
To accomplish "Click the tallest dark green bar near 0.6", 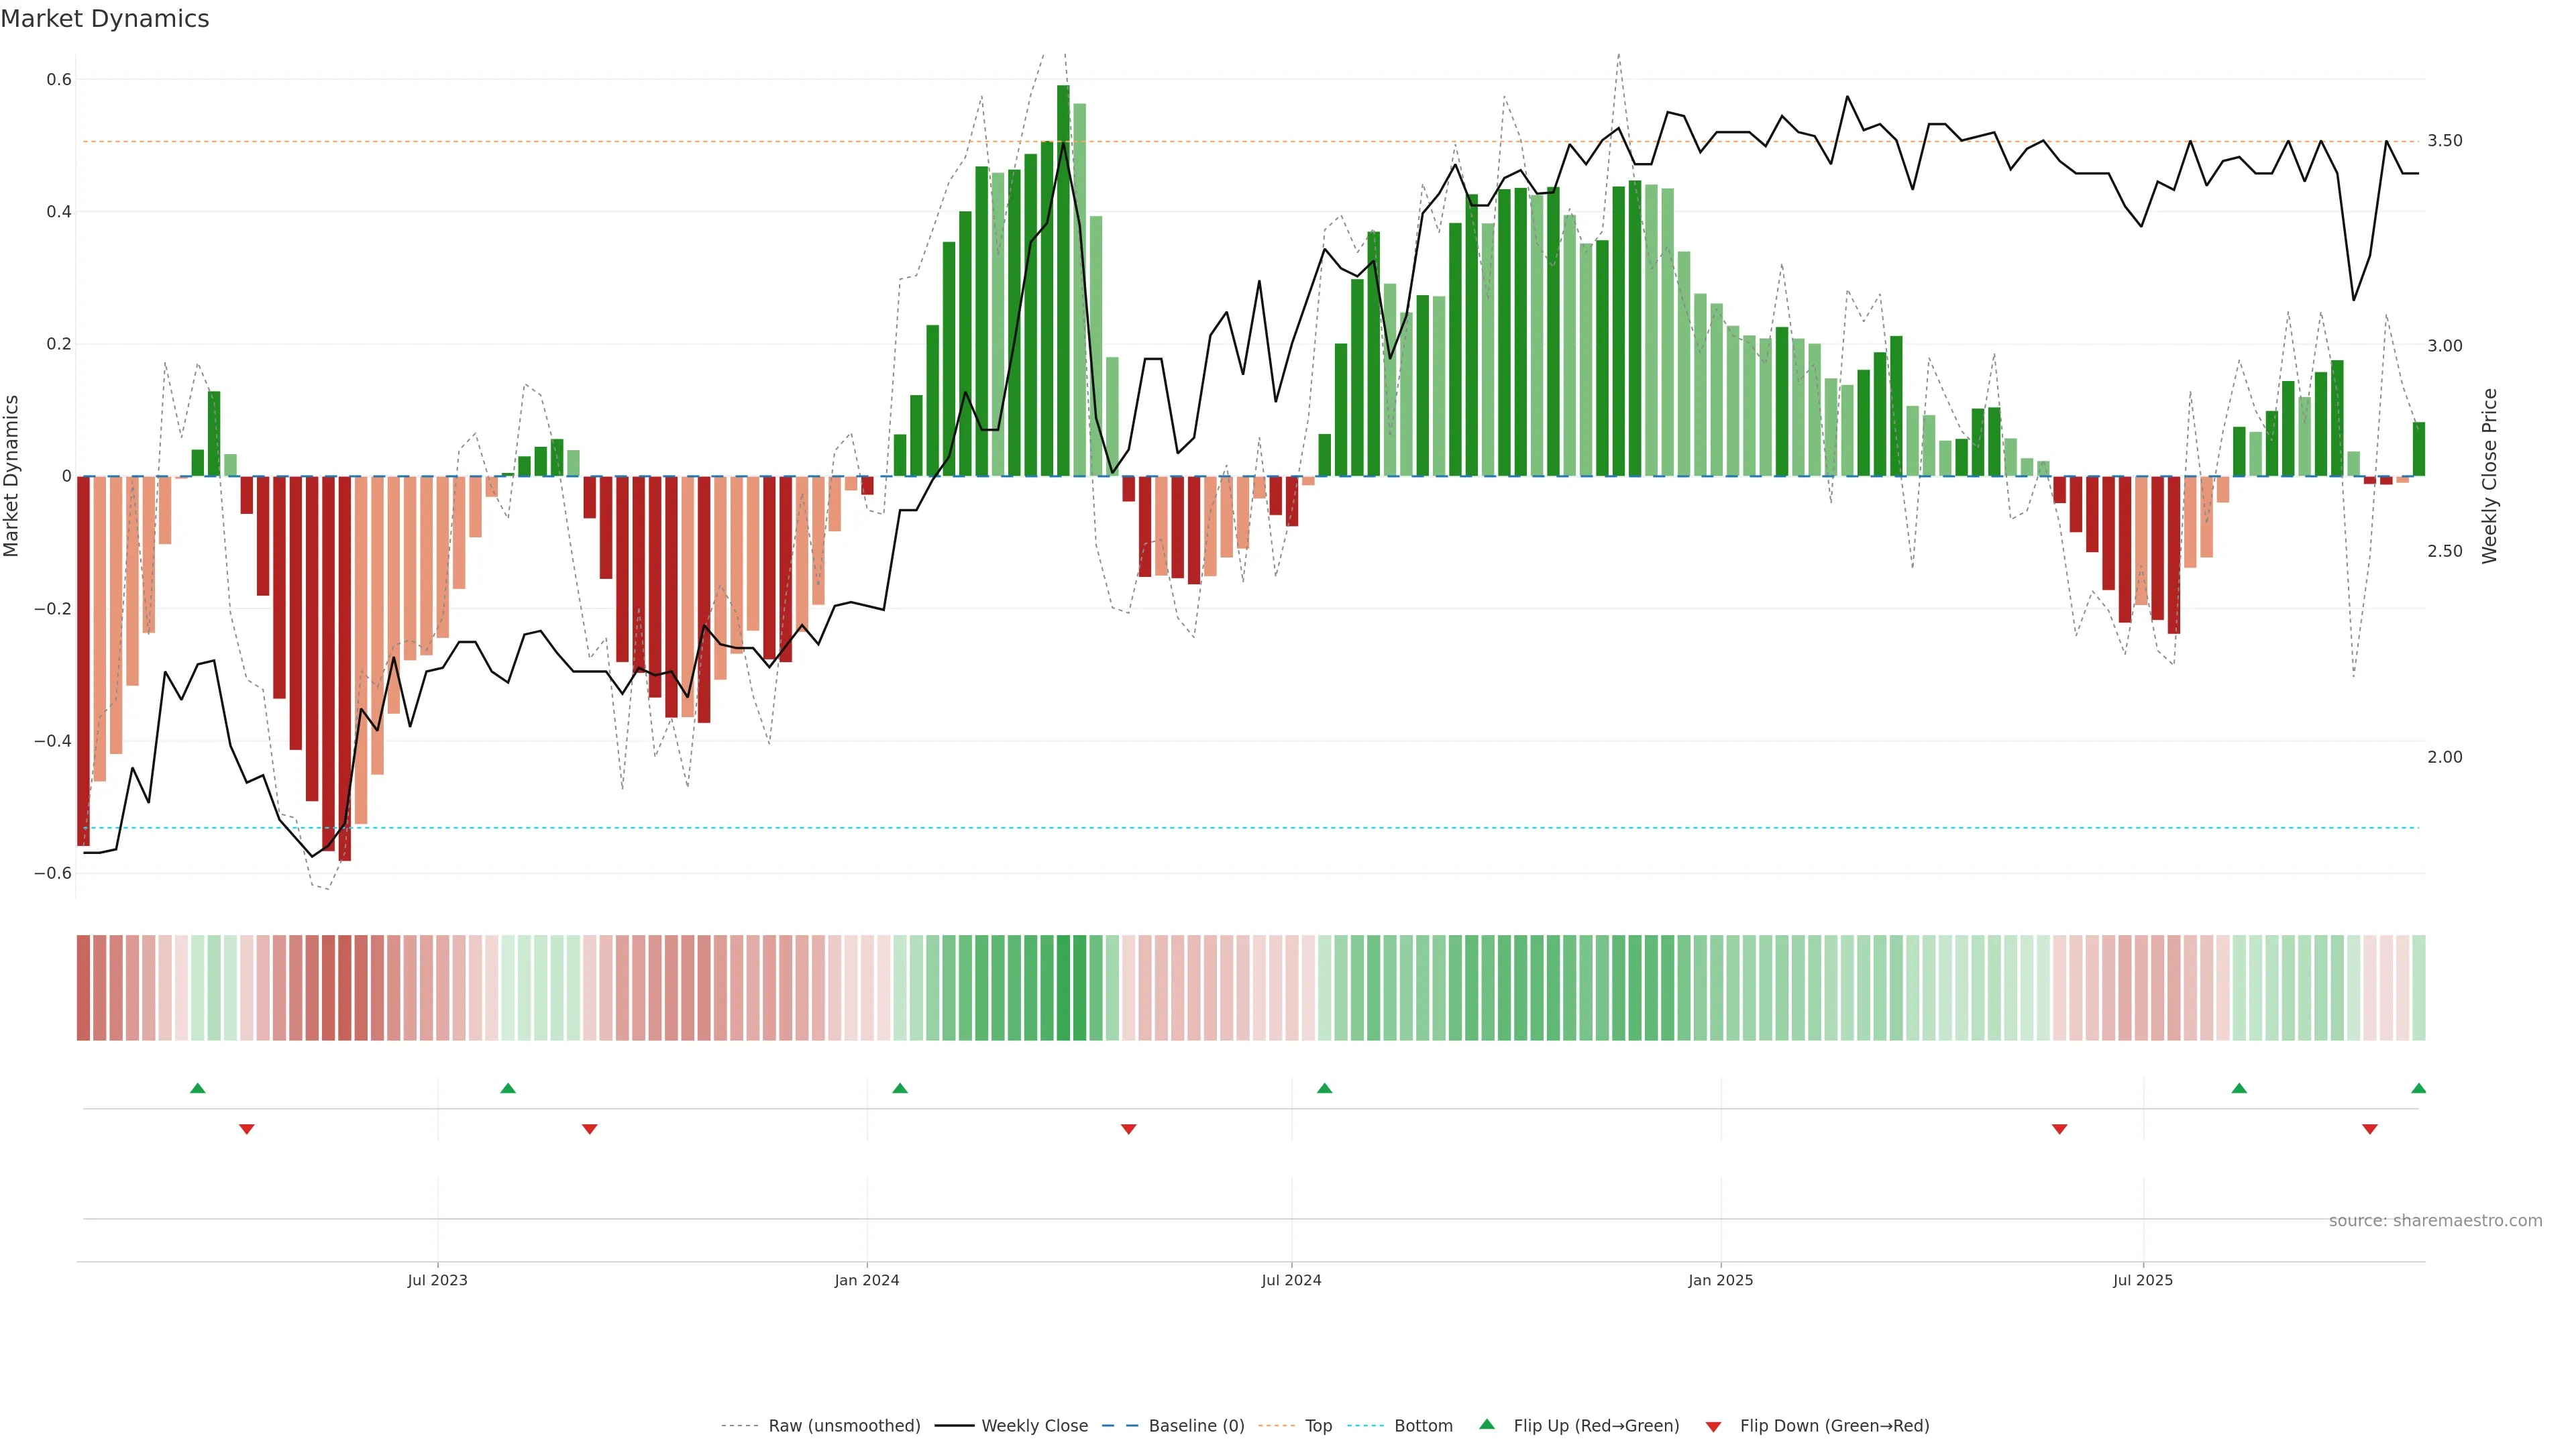I will click(x=1063, y=280).
